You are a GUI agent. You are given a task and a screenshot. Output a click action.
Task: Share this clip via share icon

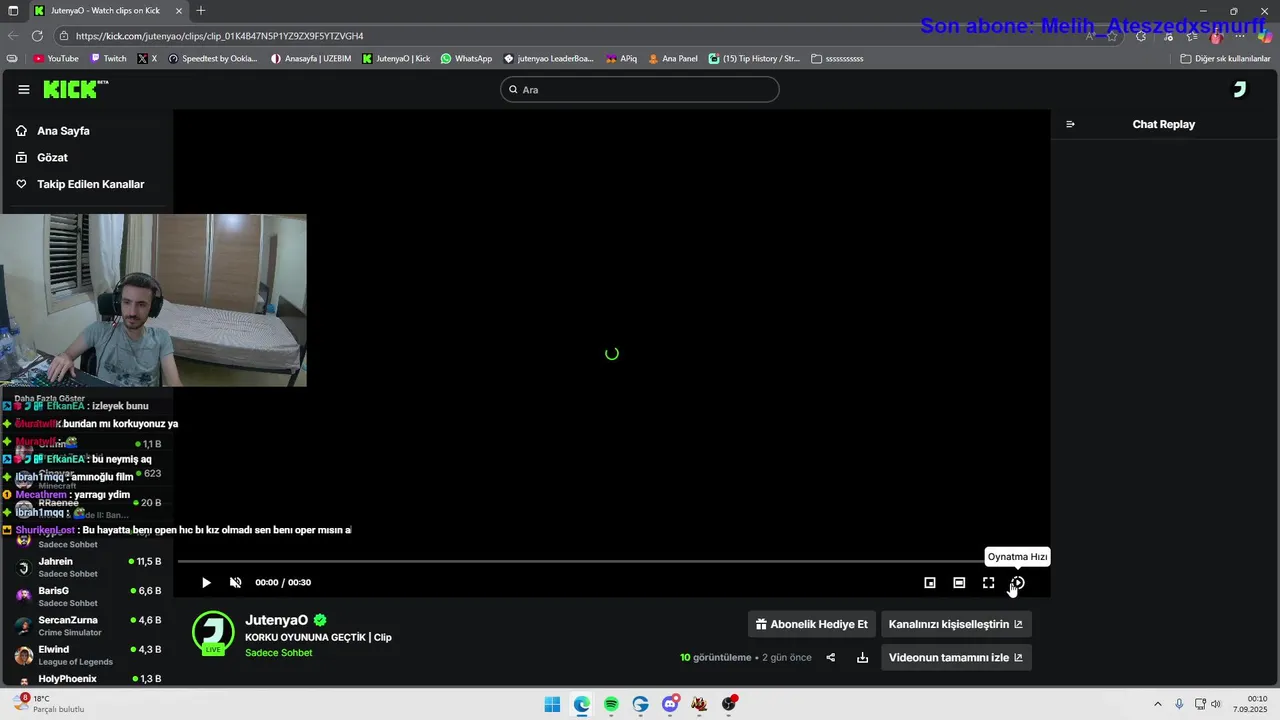click(831, 657)
